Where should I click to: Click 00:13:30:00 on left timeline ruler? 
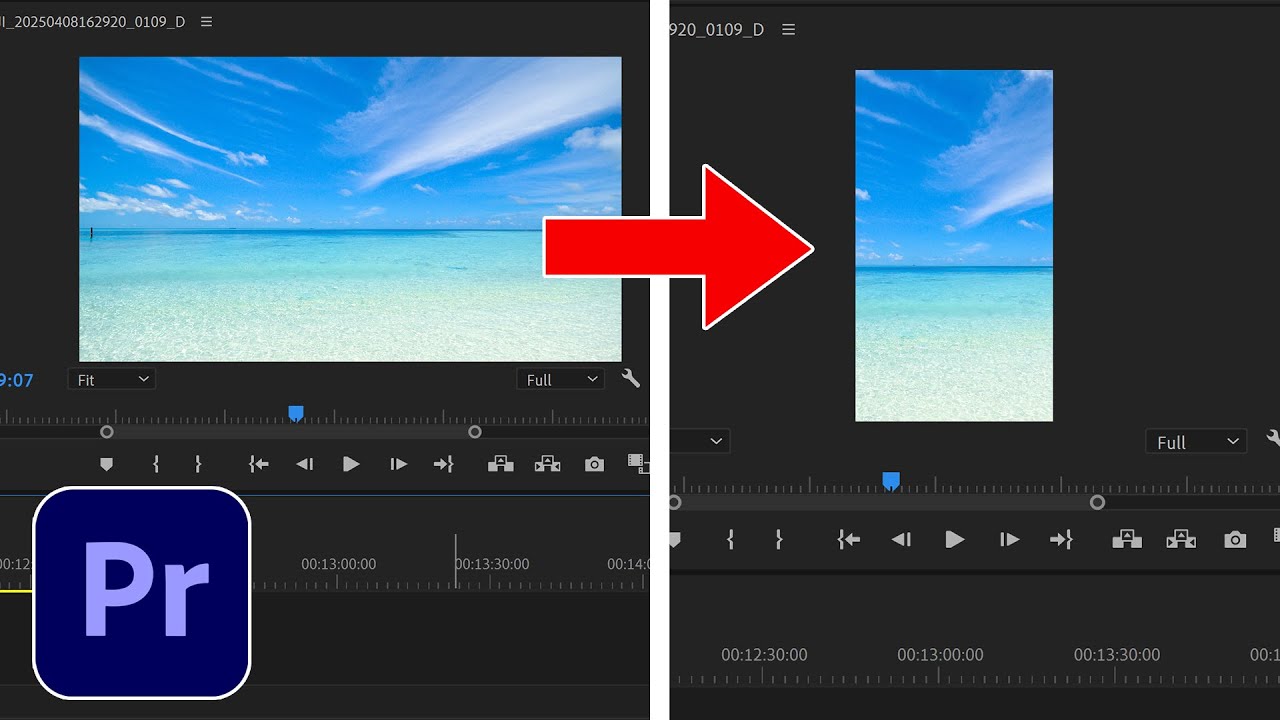click(x=492, y=564)
